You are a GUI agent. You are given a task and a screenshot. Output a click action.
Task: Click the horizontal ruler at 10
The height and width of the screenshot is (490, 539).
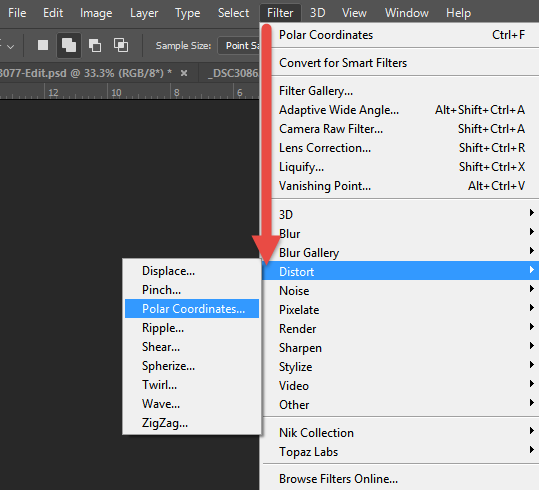pos(116,93)
